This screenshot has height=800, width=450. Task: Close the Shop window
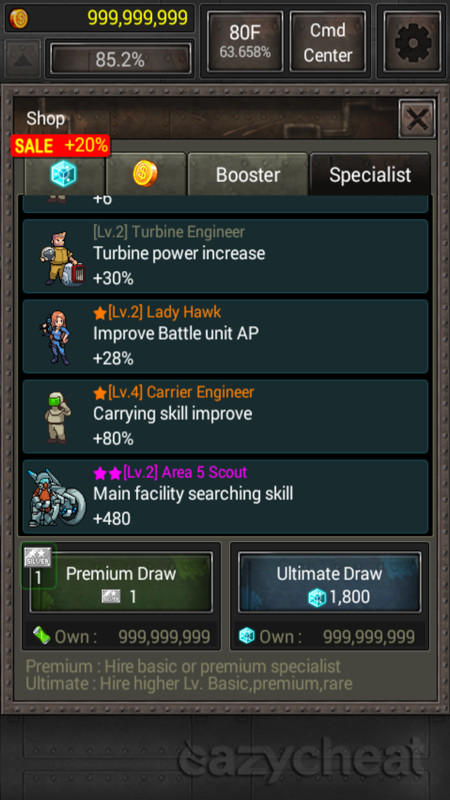click(417, 119)
